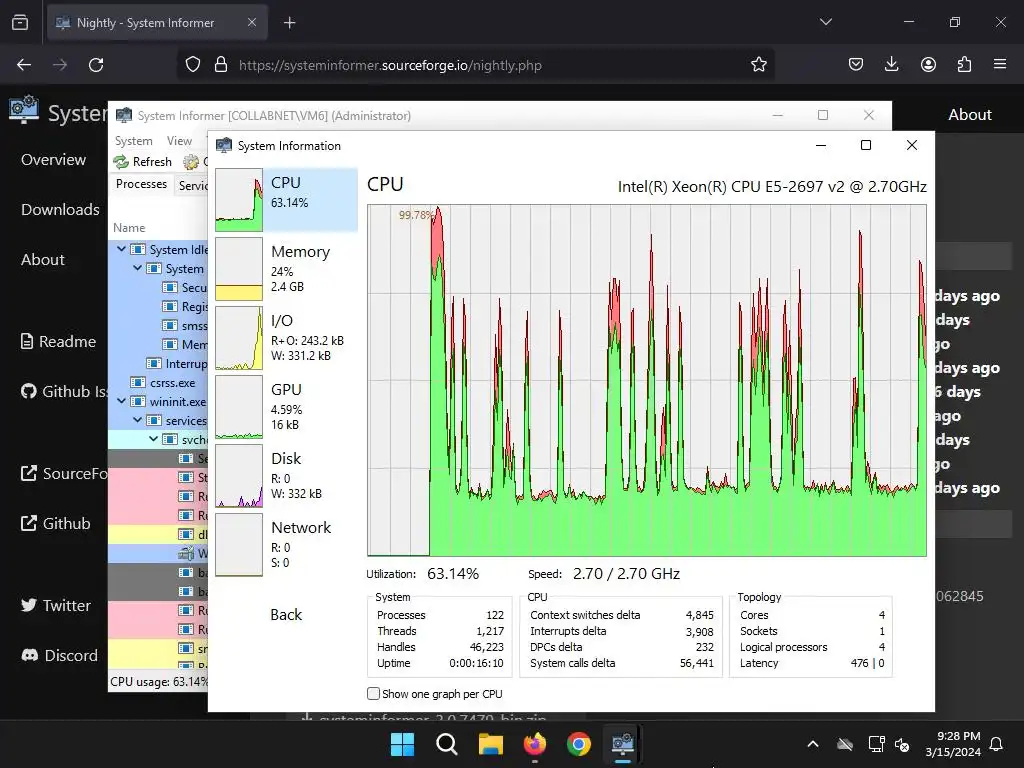
Task: Open the About link in website sidebar
Action: coord(42,259)
